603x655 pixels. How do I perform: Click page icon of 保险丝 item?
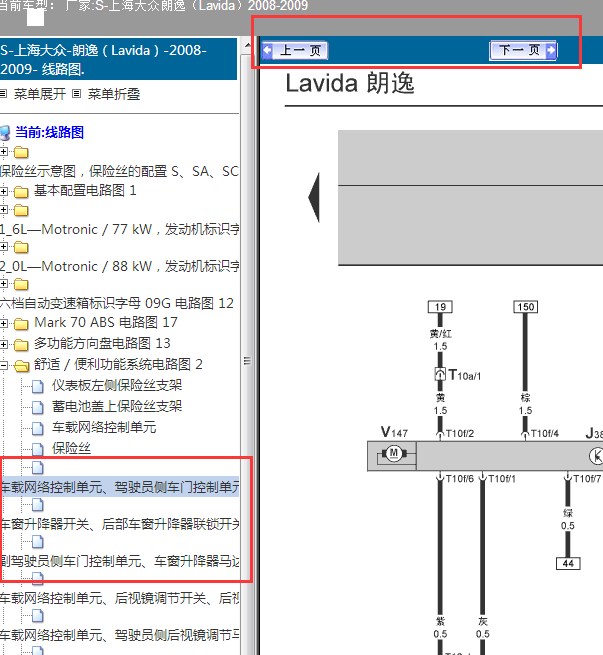(38, 449)
